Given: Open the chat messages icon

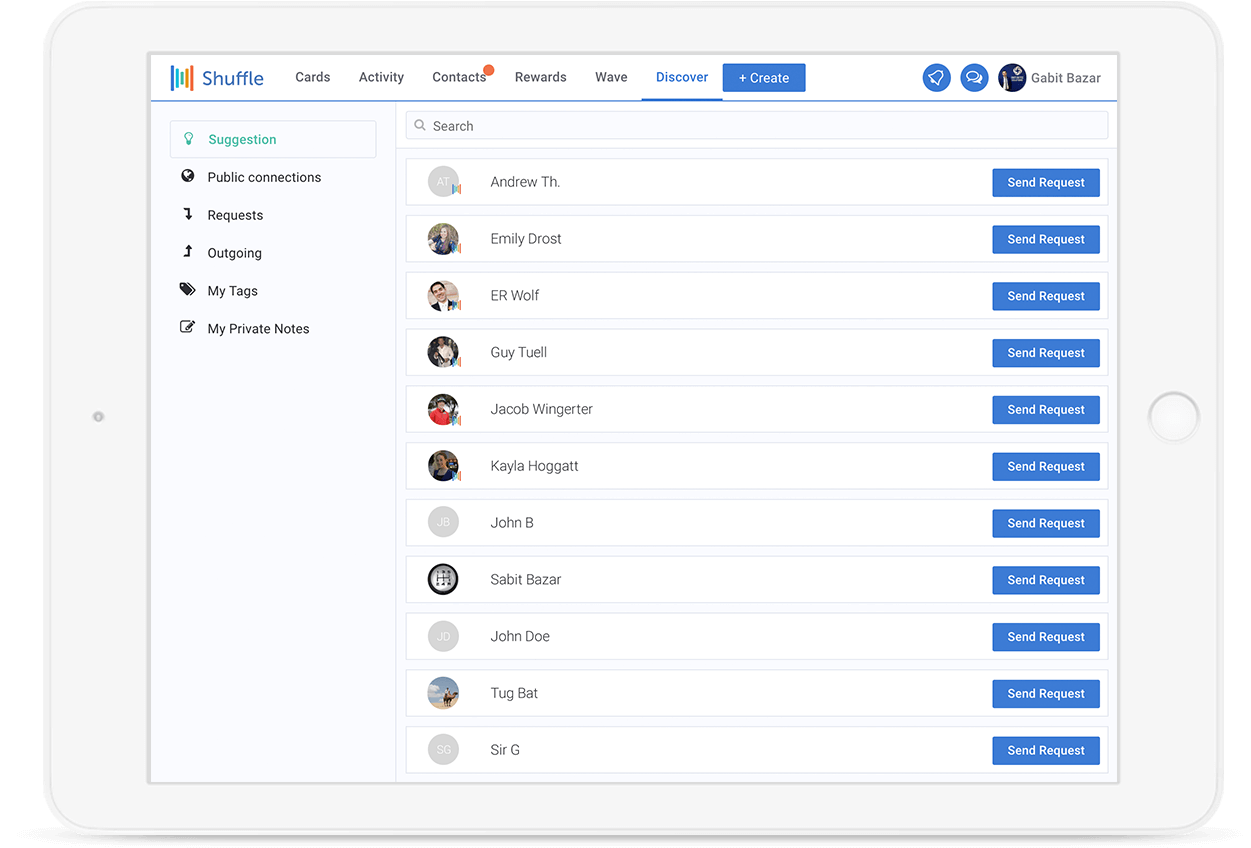Looking at the screenshot, I should tap(974, 78).
